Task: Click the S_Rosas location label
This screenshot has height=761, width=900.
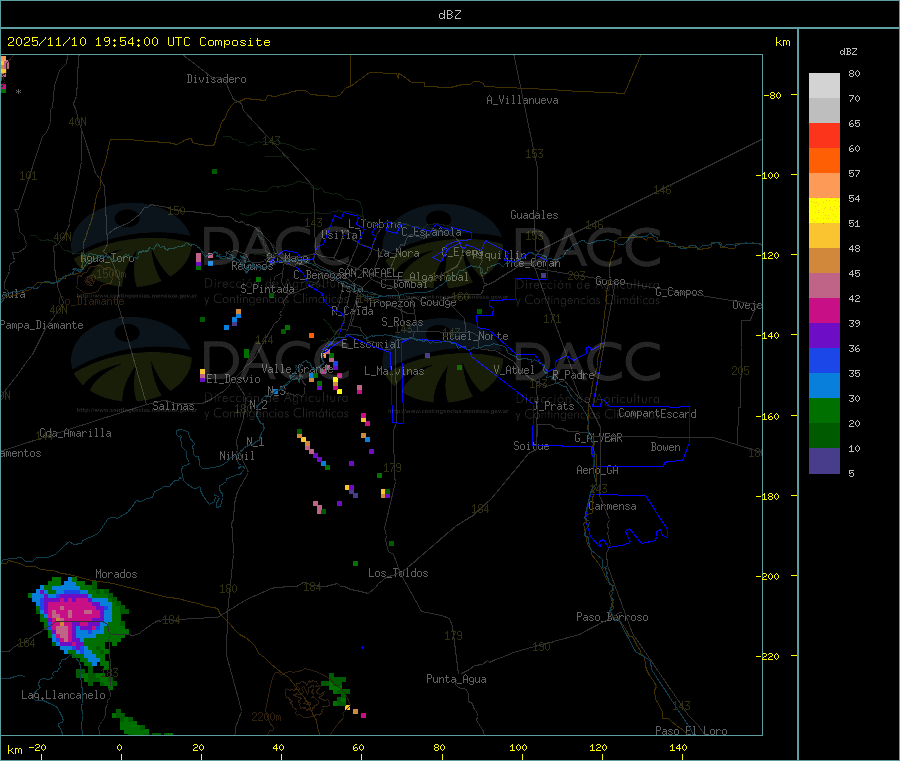Action: (x=402, y=322)
